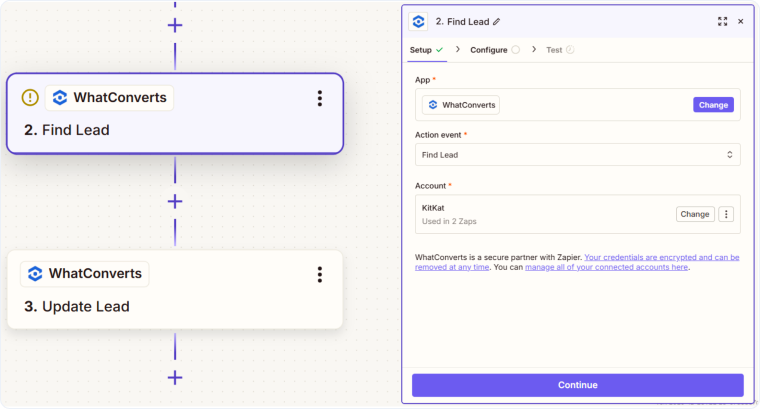
Task: Click the purple Change app button
Action: (x=713, y=105)
